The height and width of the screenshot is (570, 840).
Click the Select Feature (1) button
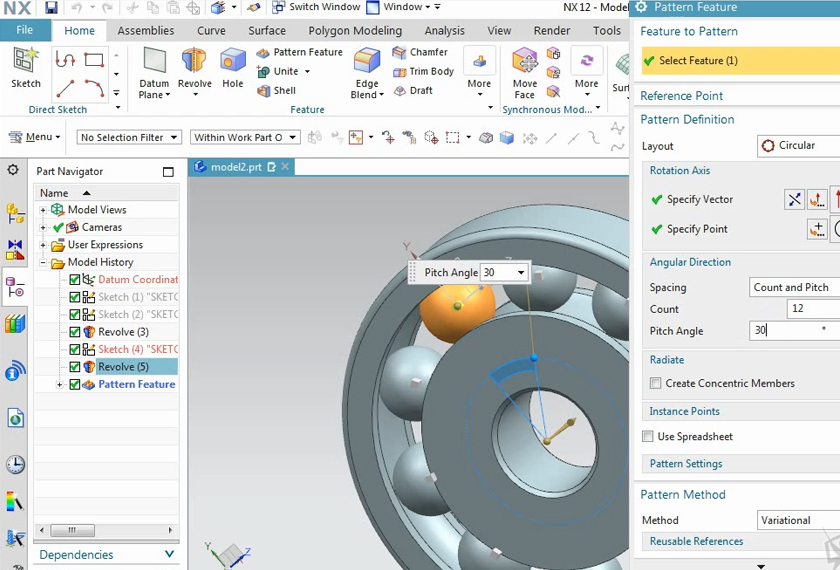click(x=698, y=61)
